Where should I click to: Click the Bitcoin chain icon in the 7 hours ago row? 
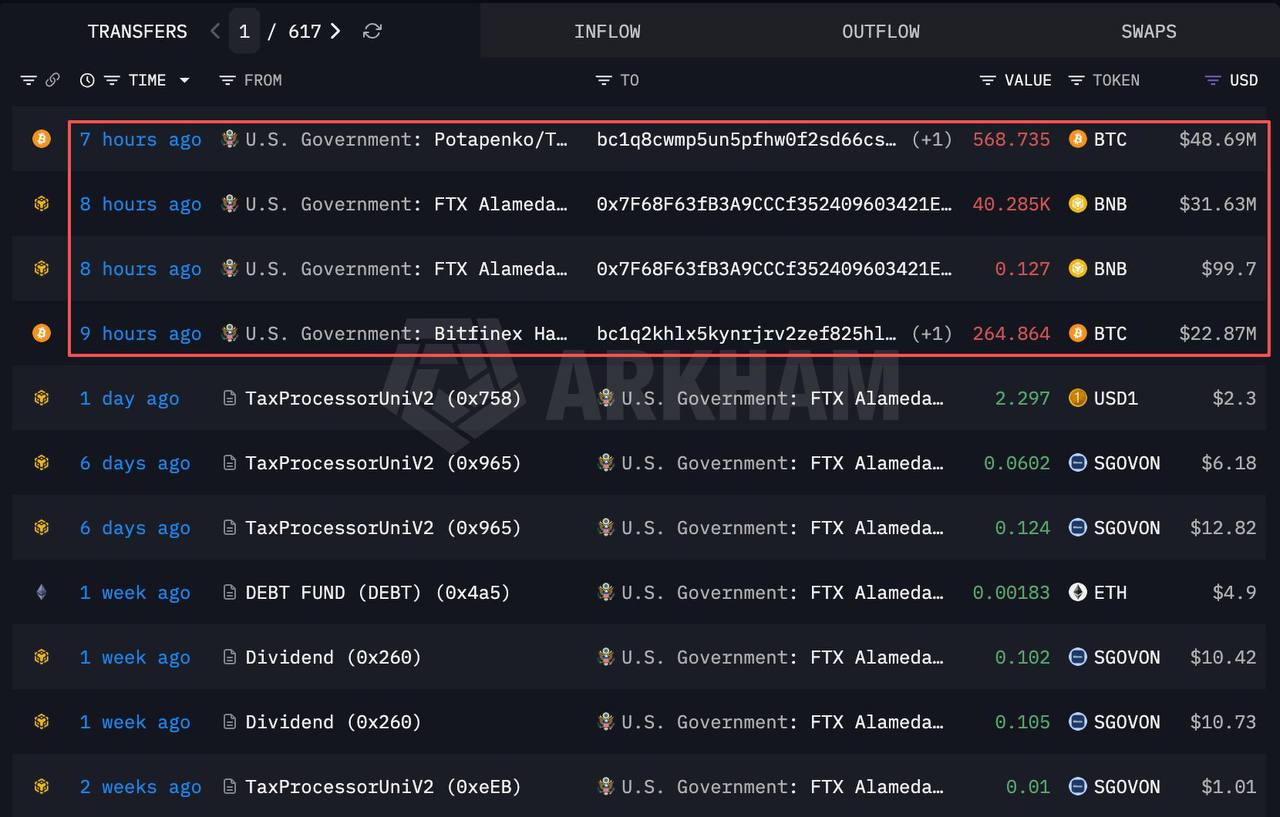point(41,138)
